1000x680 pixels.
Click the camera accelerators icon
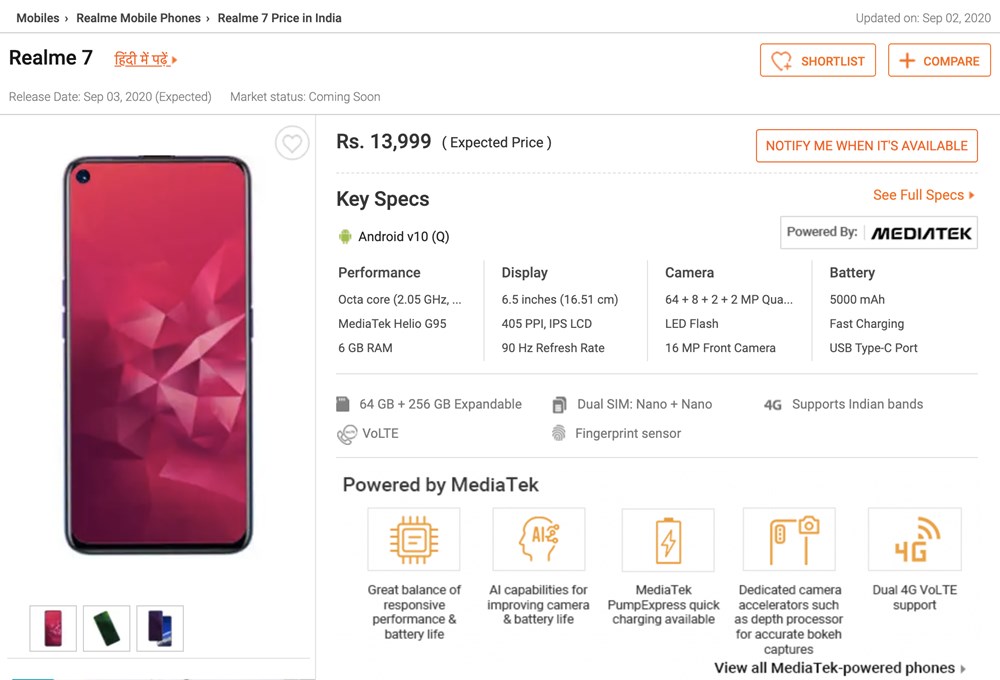click(788, 538)
